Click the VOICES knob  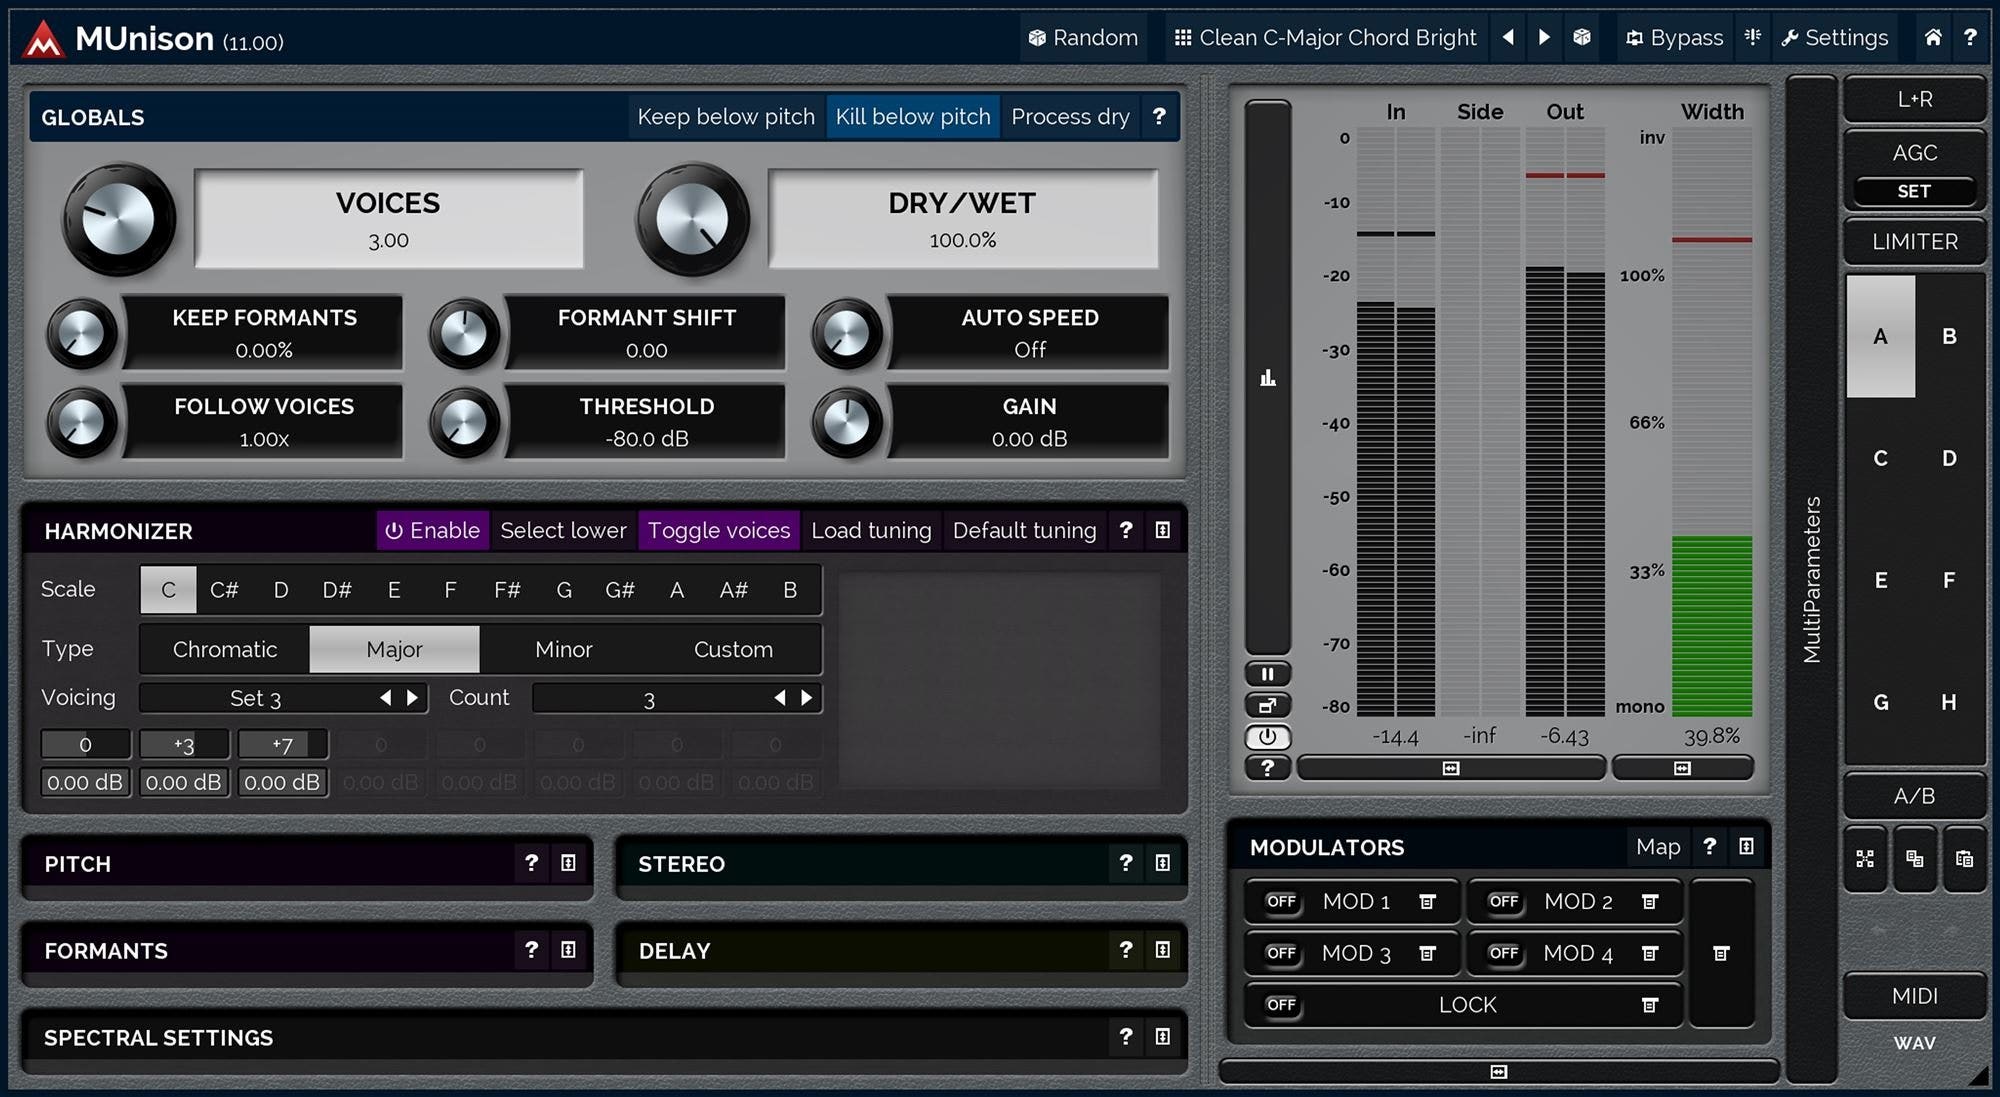[x=119, y=219]
